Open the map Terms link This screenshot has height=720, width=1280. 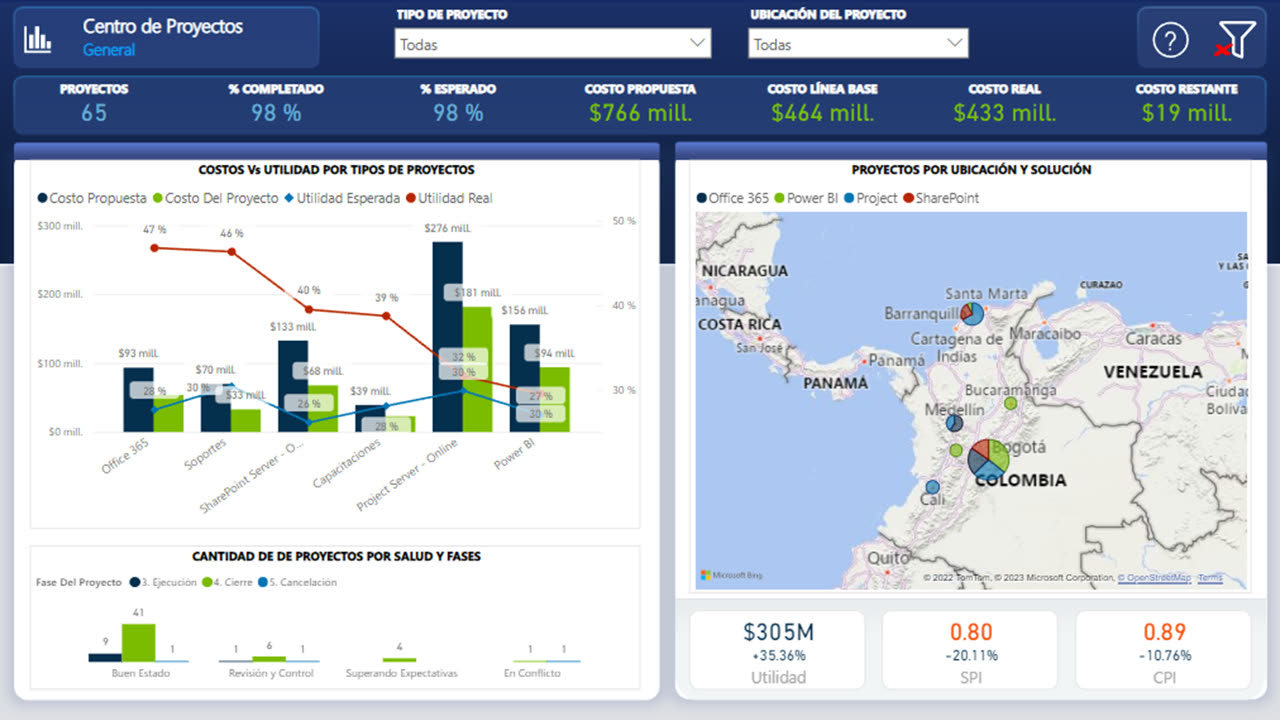coord(1210,578)
